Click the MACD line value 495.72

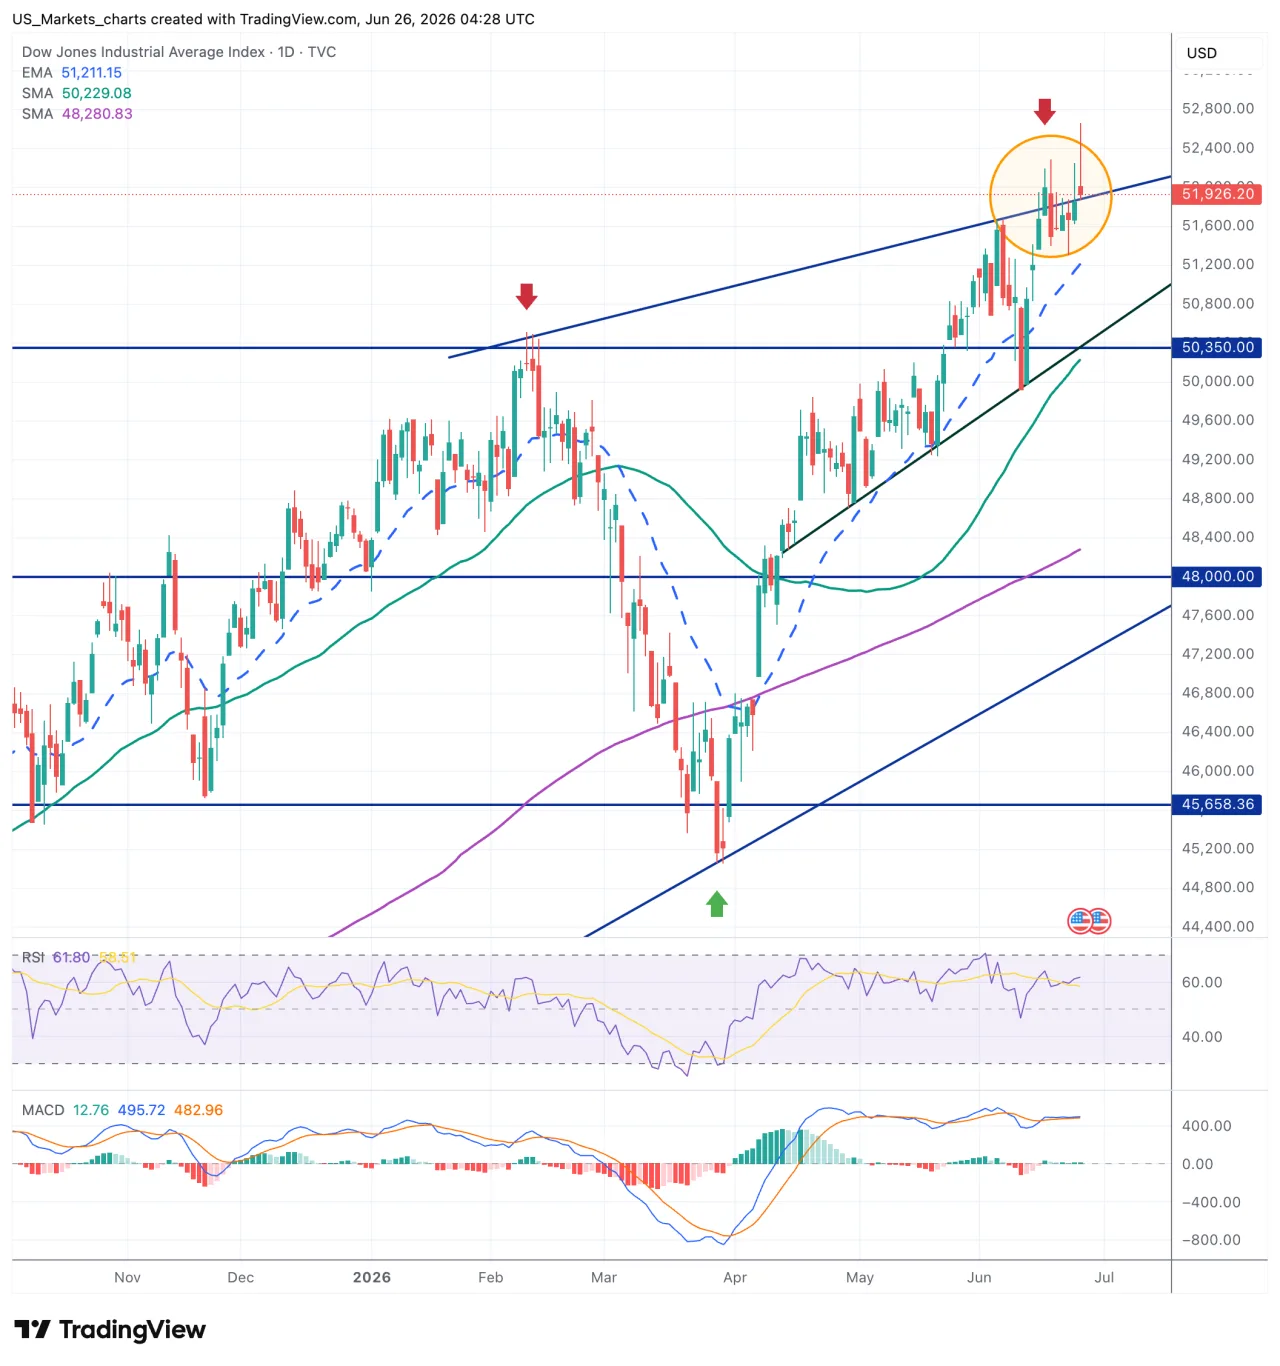pyautogui.click(x=142, y=1110)
